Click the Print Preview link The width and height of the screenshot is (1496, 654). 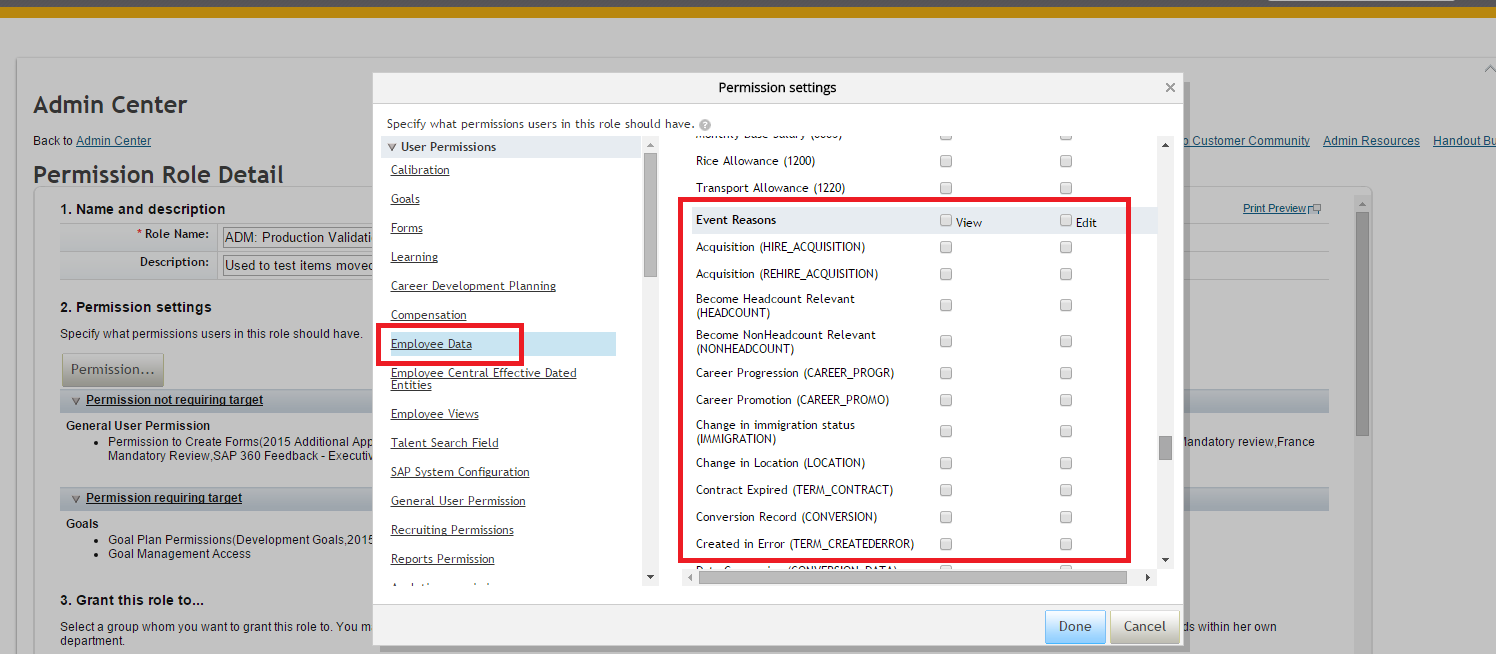click(x=1275, y=209)
